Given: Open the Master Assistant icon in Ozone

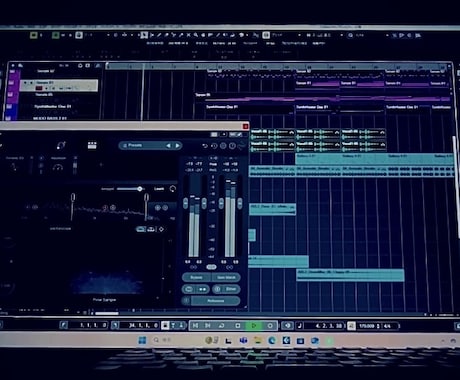Looking at the screenshot, I should tap(61, 145).
